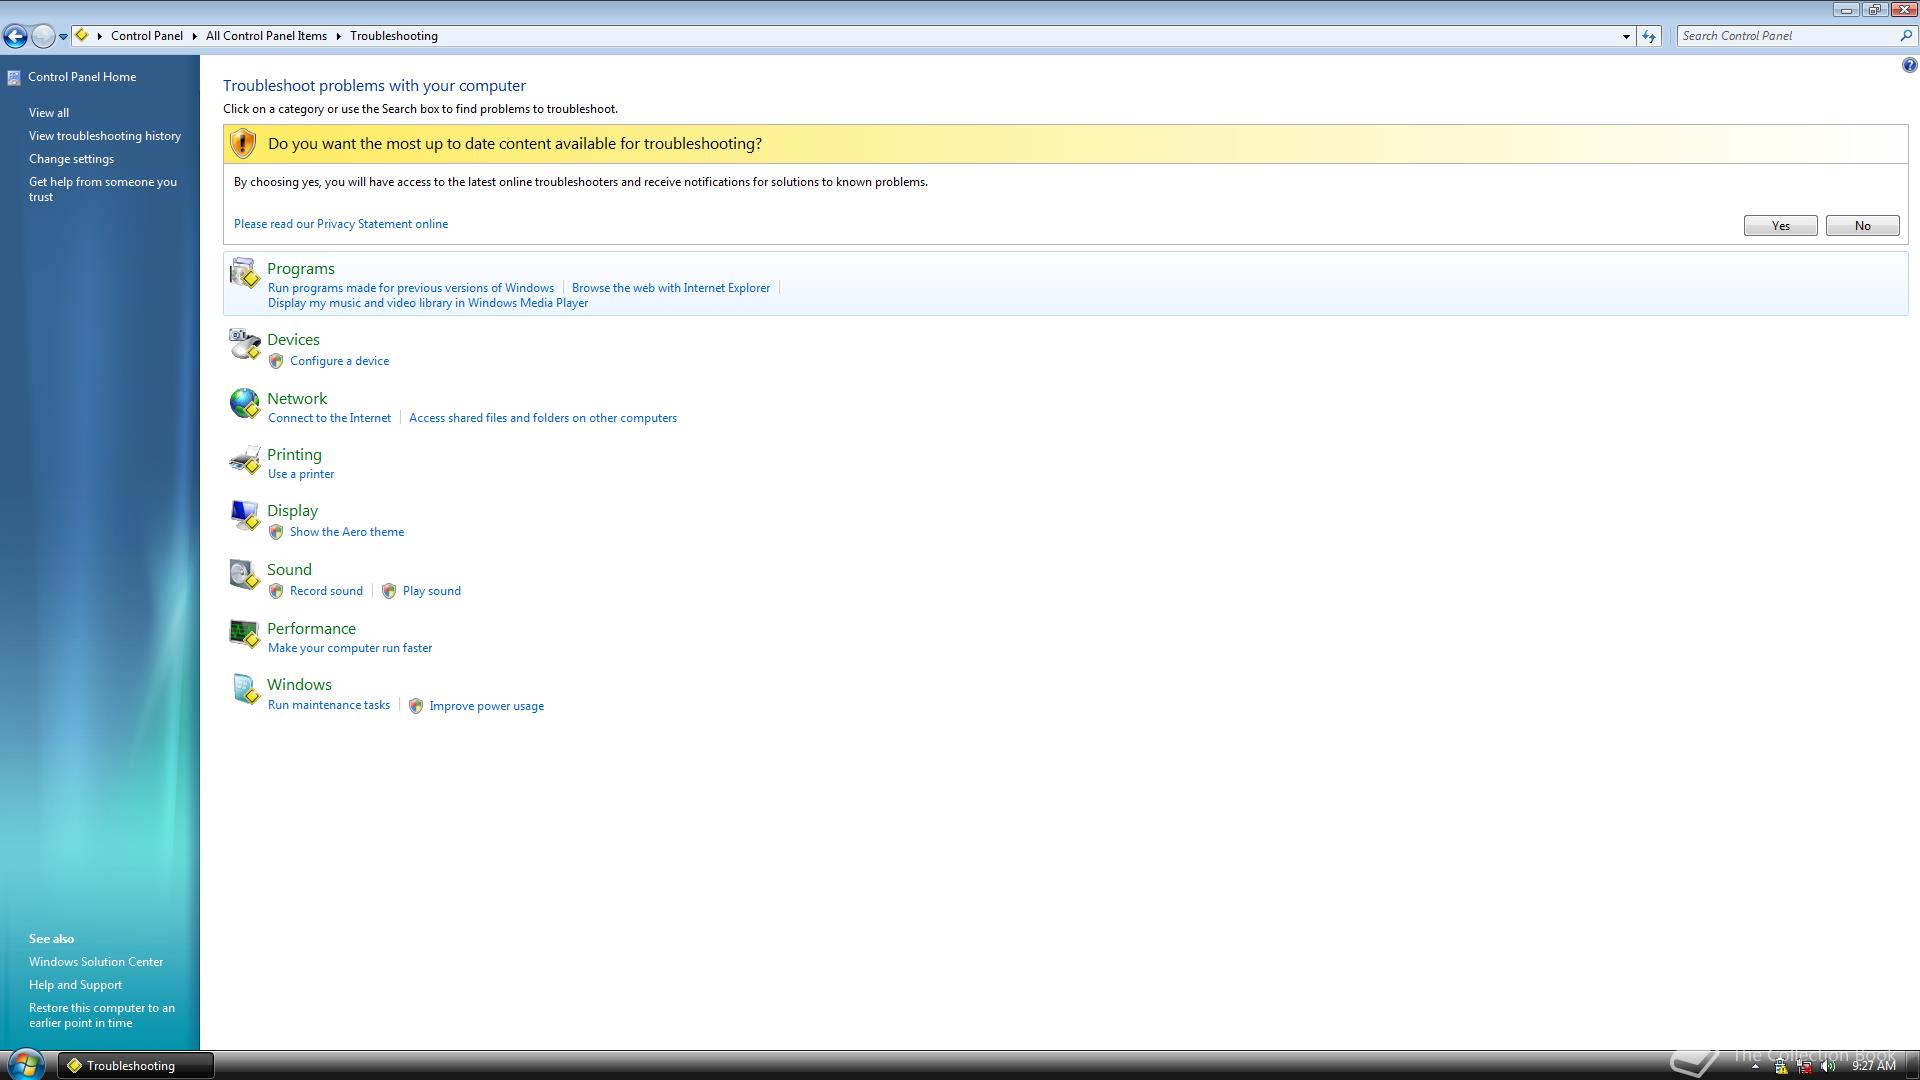Screen dimensions: 1920x1080
Task: Open the Windows Start orb
Action: [x=24, y=1064]
